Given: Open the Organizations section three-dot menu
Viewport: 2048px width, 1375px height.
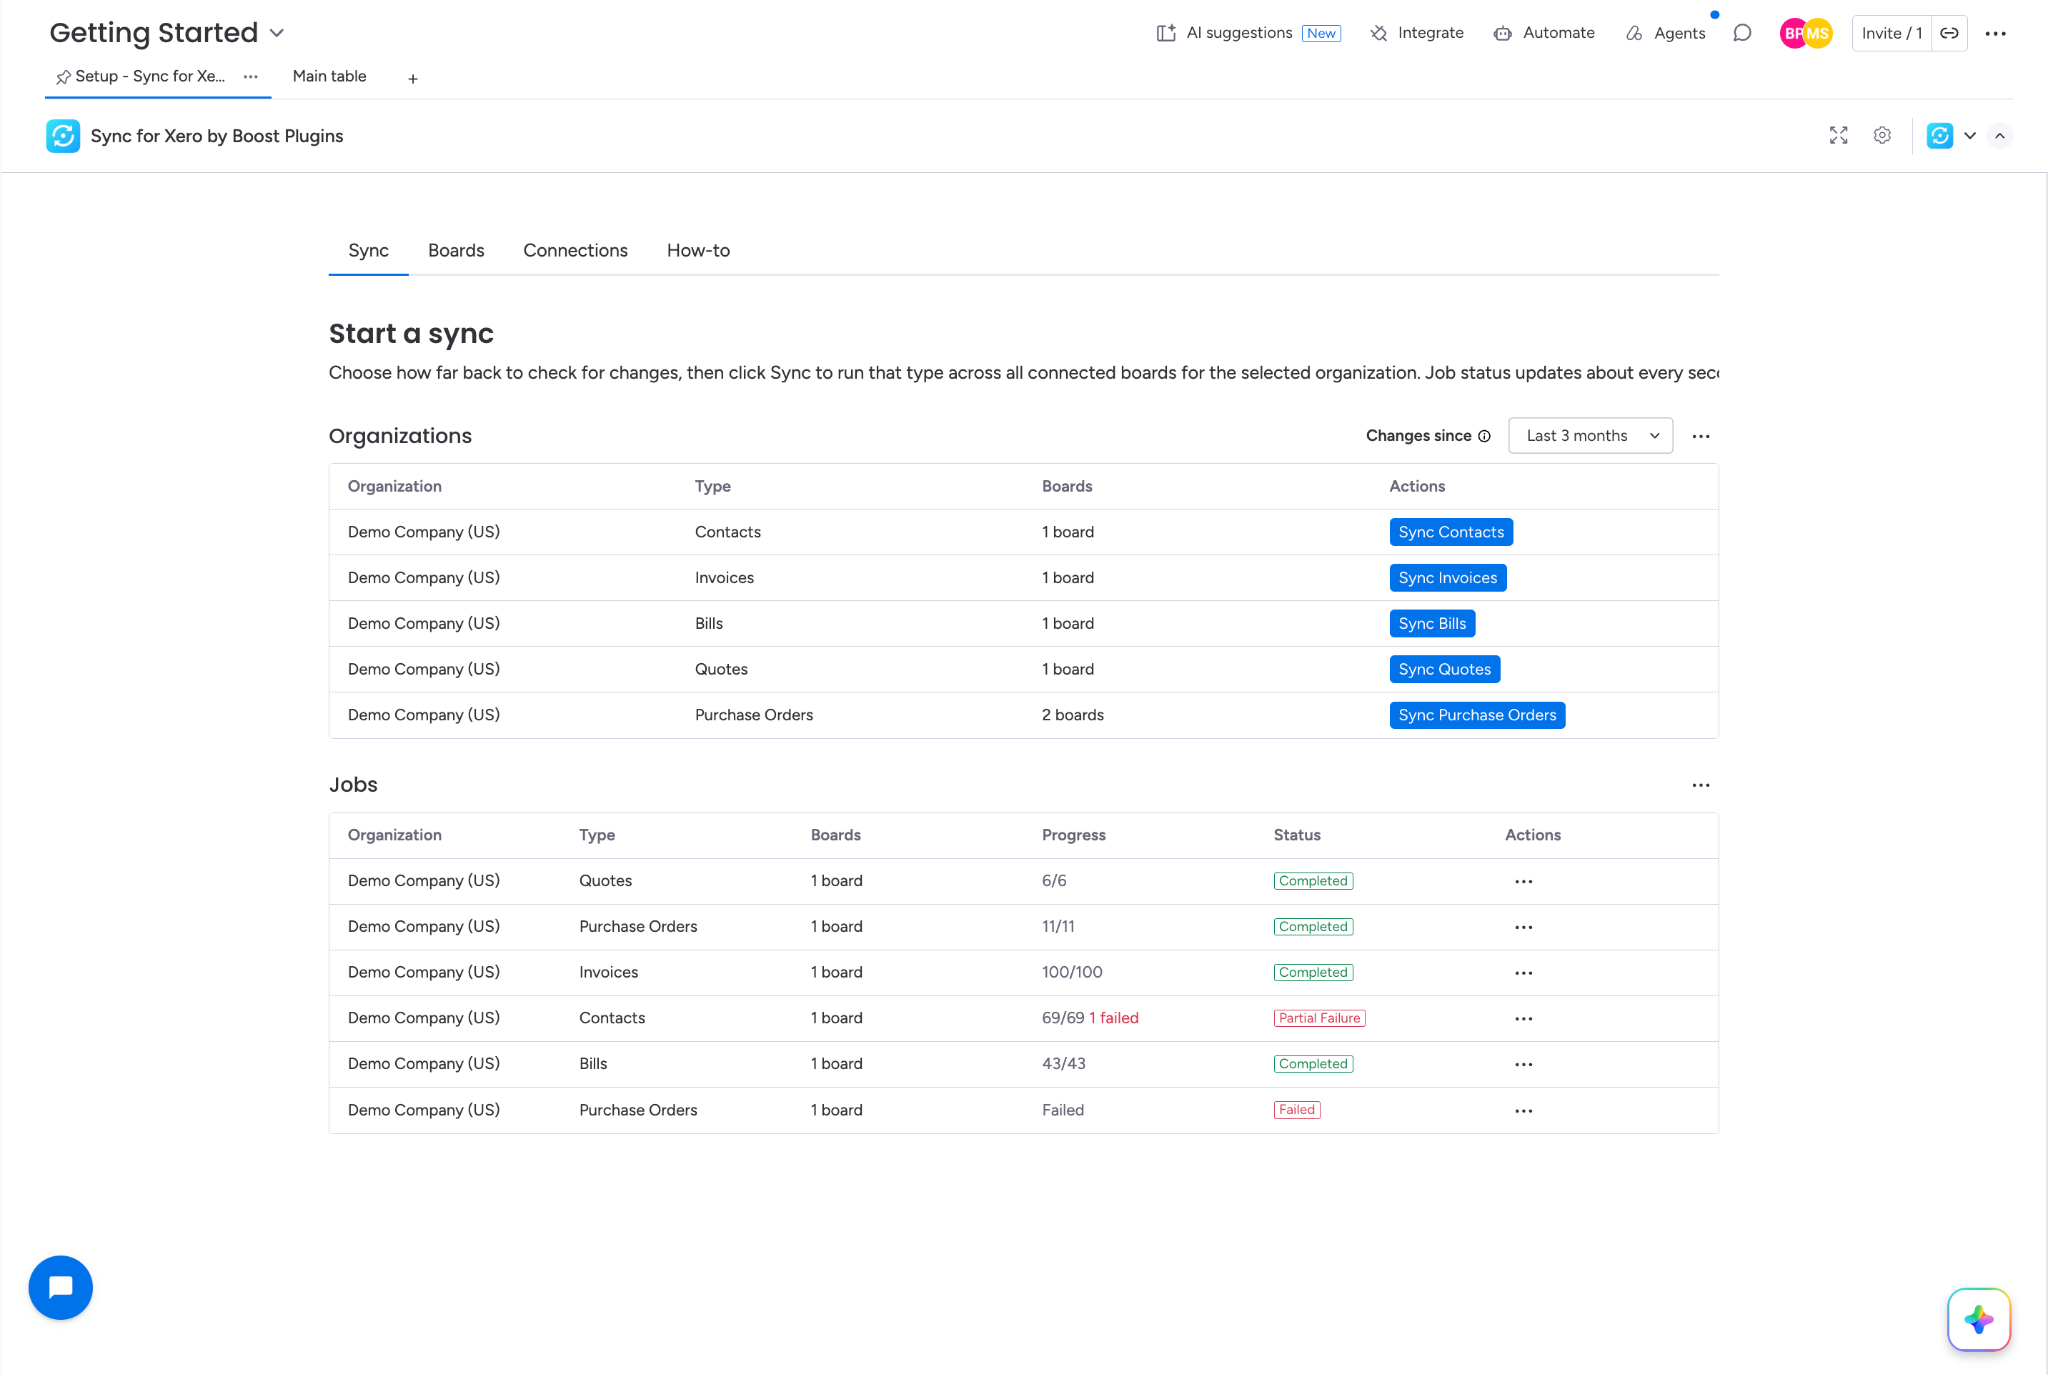Looking at the screenshot, I should click(x=1701, y=436).
